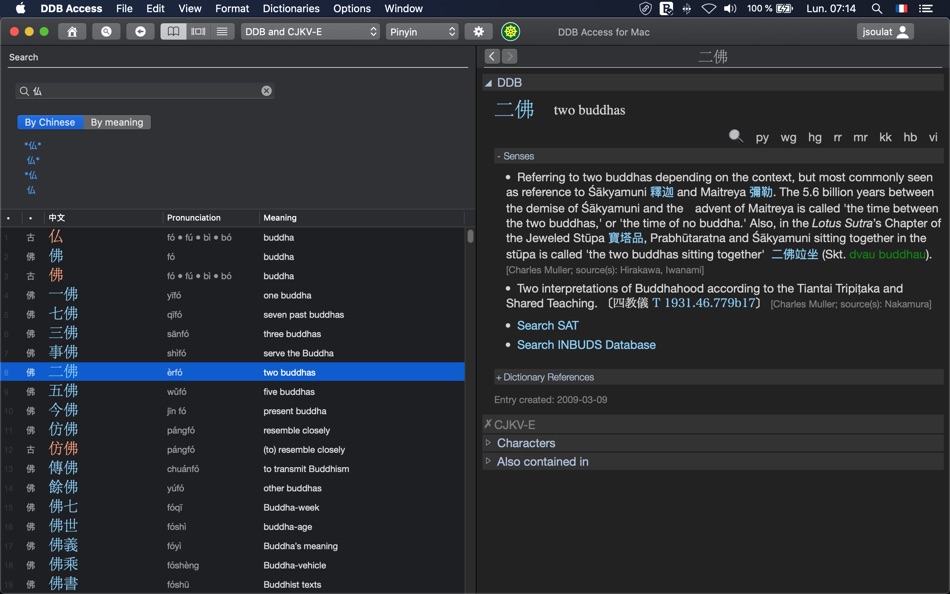Viewport: 950px width, 594px height.
Task: Select the 傳佛 to transmit Buddhism row
Action: 233,469
